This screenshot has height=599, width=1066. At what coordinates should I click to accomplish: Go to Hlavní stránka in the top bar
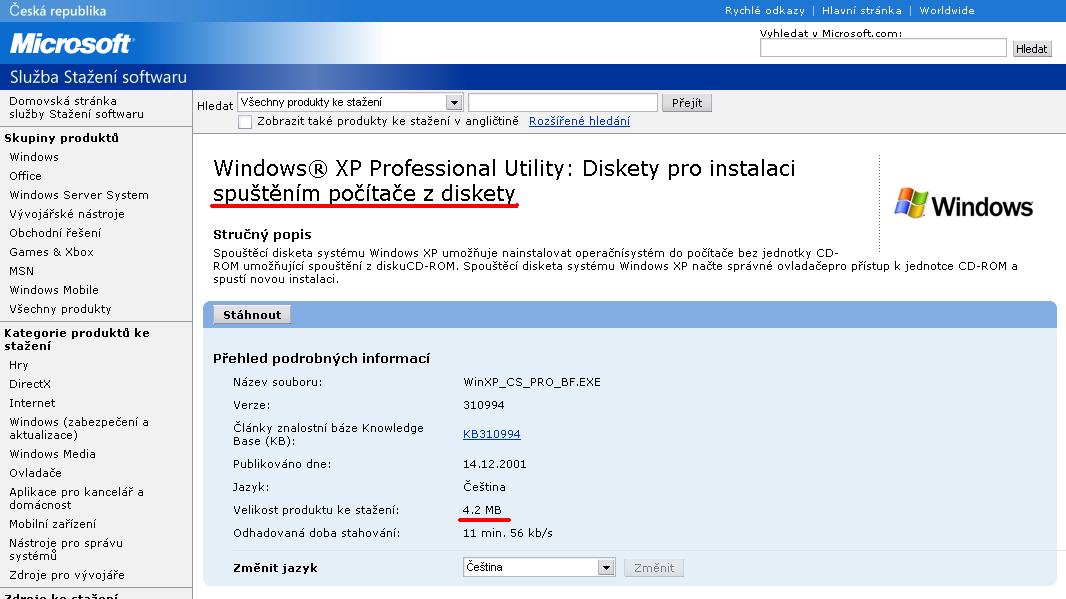(861, 10)
